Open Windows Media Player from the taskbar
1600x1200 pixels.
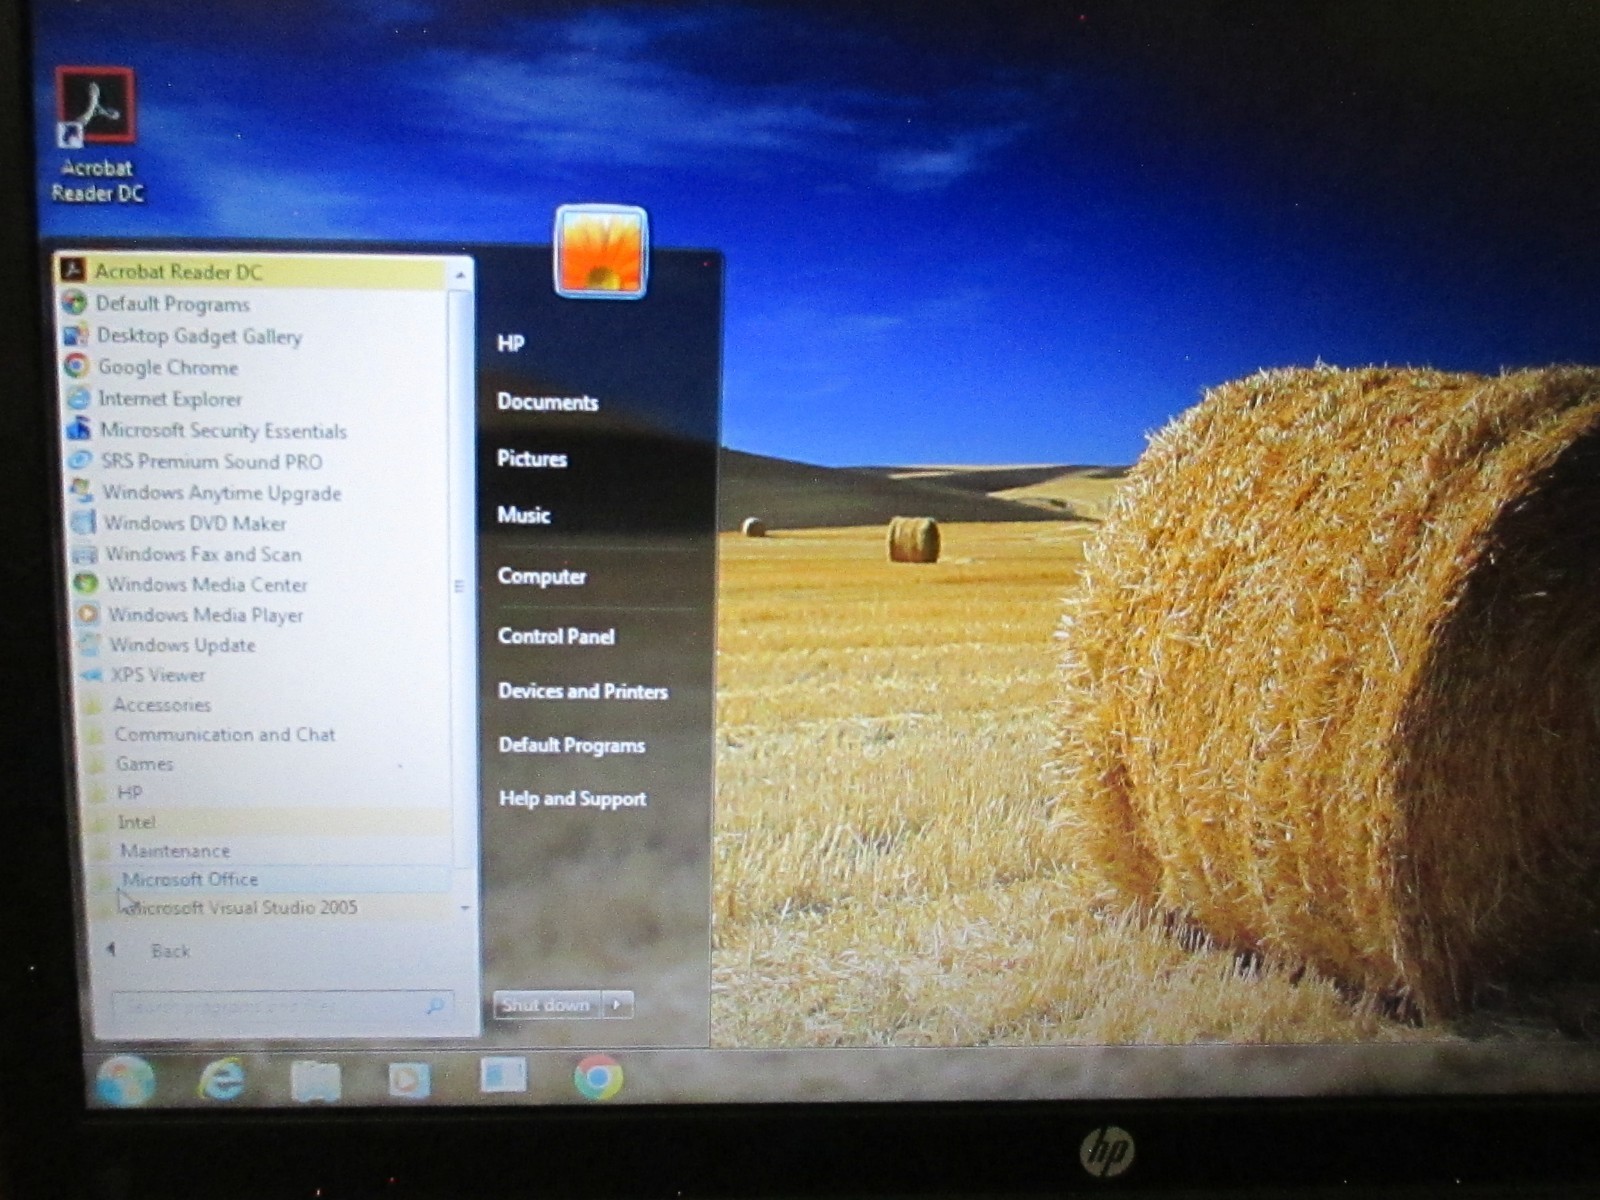409,1080
